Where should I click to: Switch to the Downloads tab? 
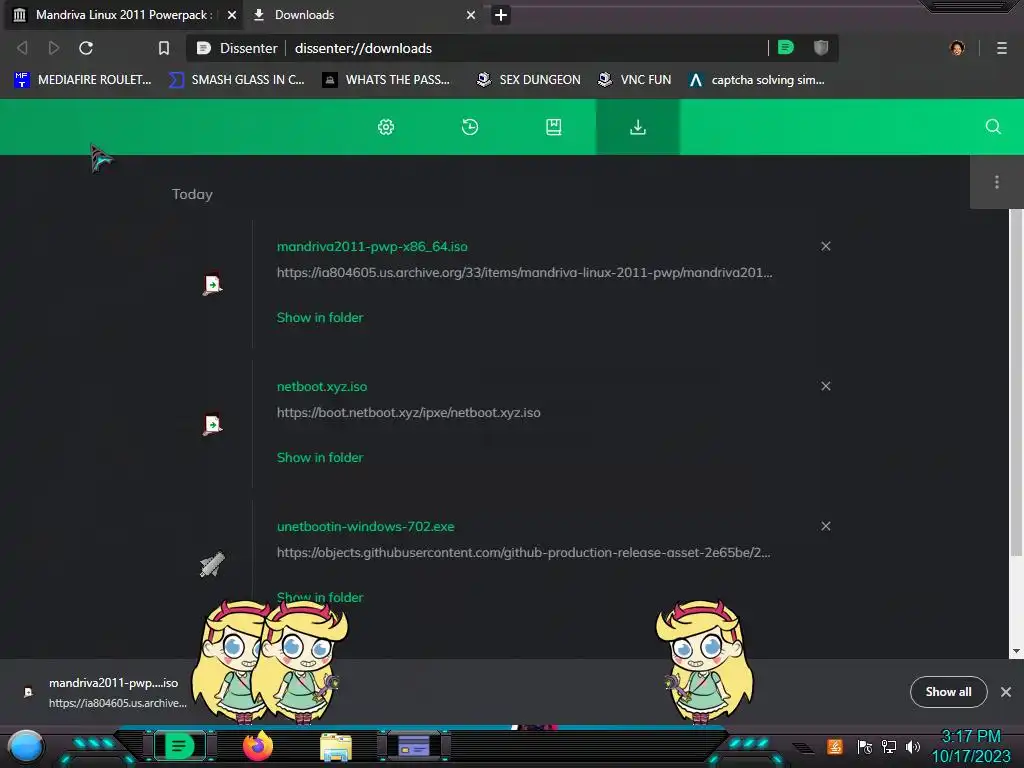click(x=363, y=14)
